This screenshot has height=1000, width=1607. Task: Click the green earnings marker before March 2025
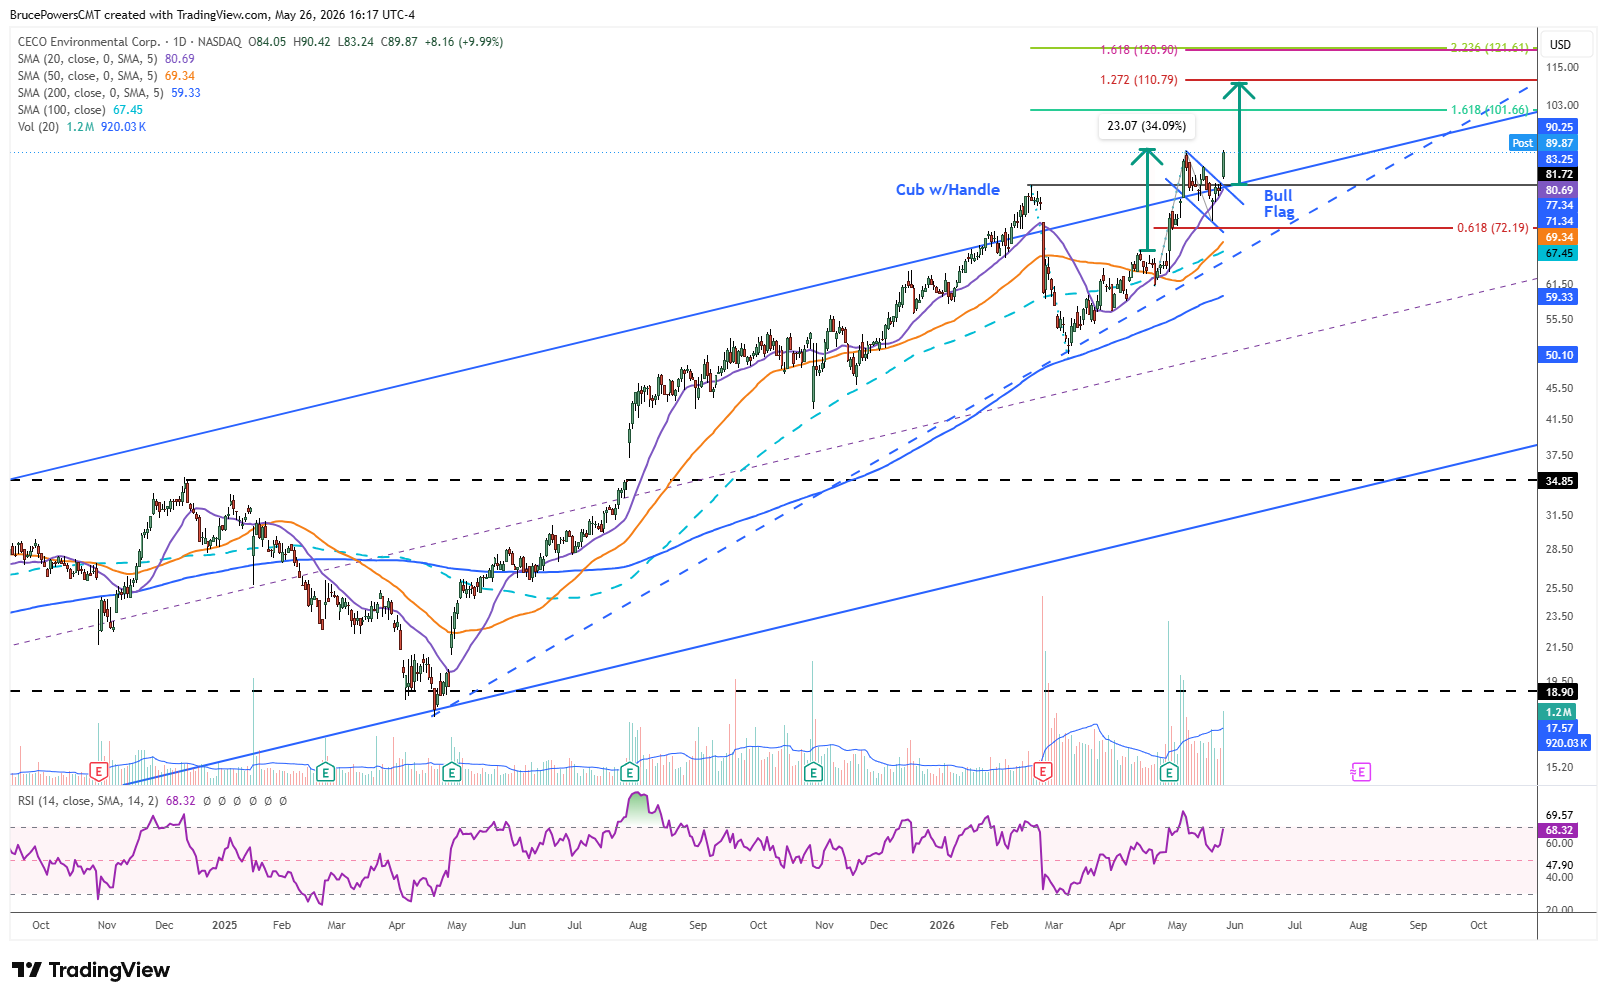point(324,771)
